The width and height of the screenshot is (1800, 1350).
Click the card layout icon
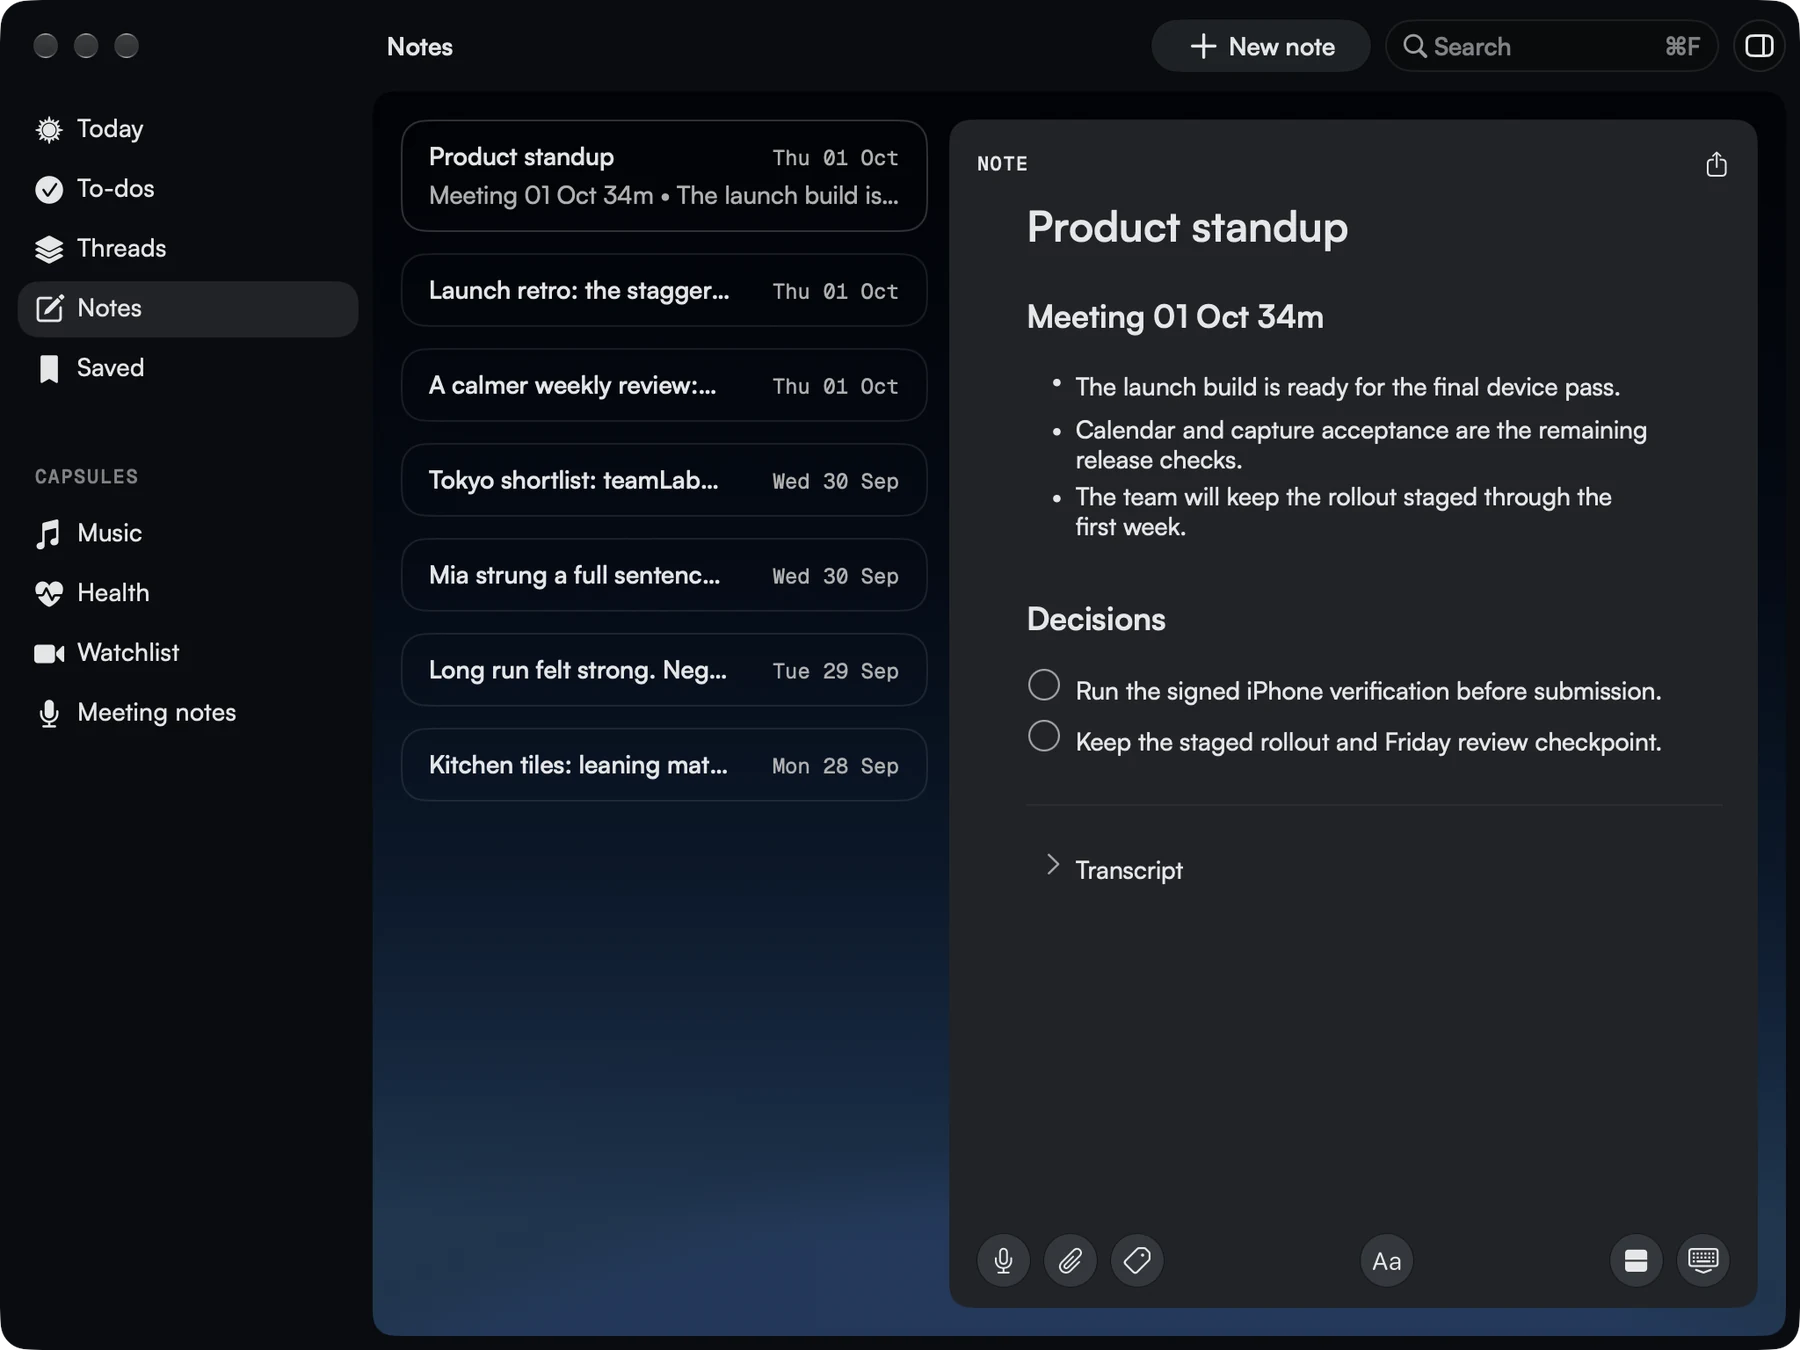1636,1261
